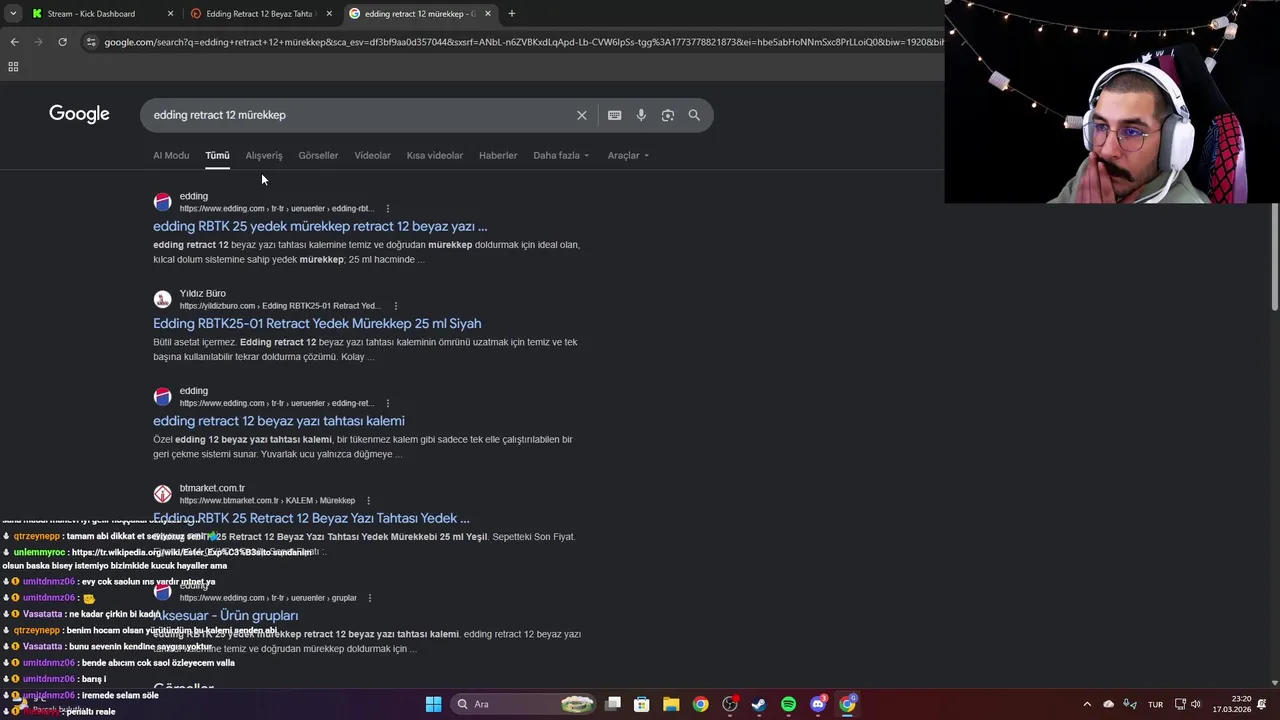The height and width of the screenshot is (720, 1280).
Task: Search by image with the Lens icon
Action: 667,115
